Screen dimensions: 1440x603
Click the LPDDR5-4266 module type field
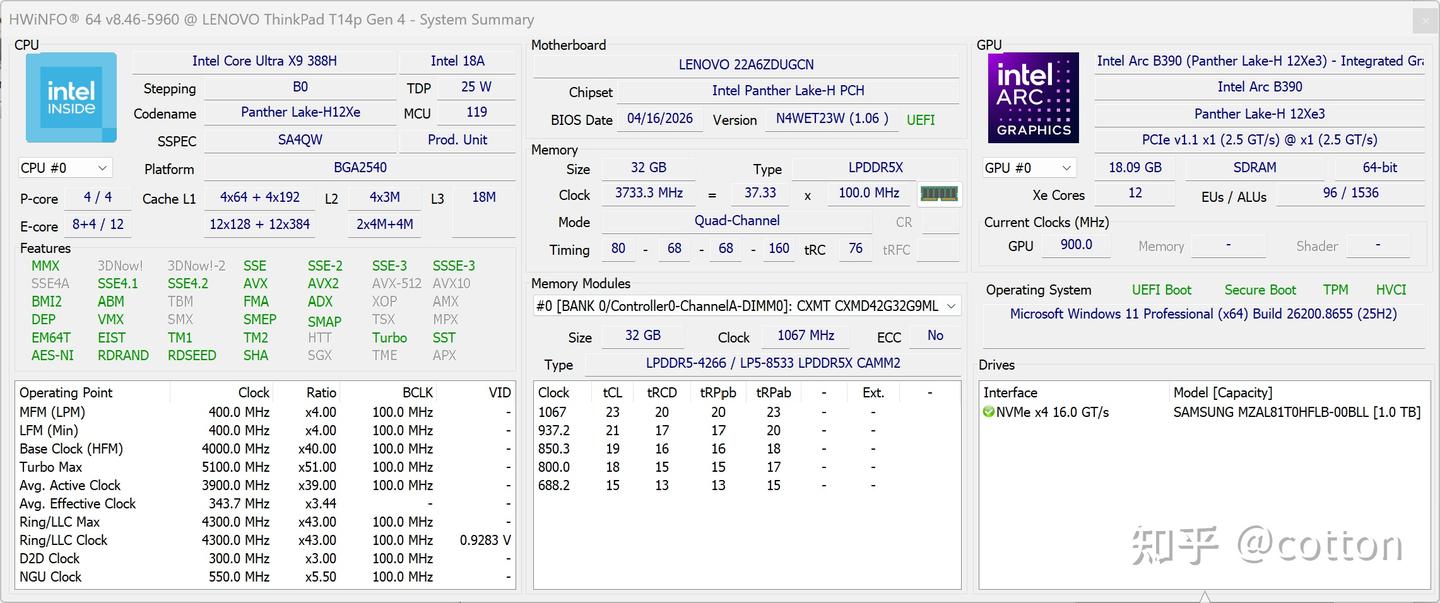pyautogui.click(x=772, y=363)
